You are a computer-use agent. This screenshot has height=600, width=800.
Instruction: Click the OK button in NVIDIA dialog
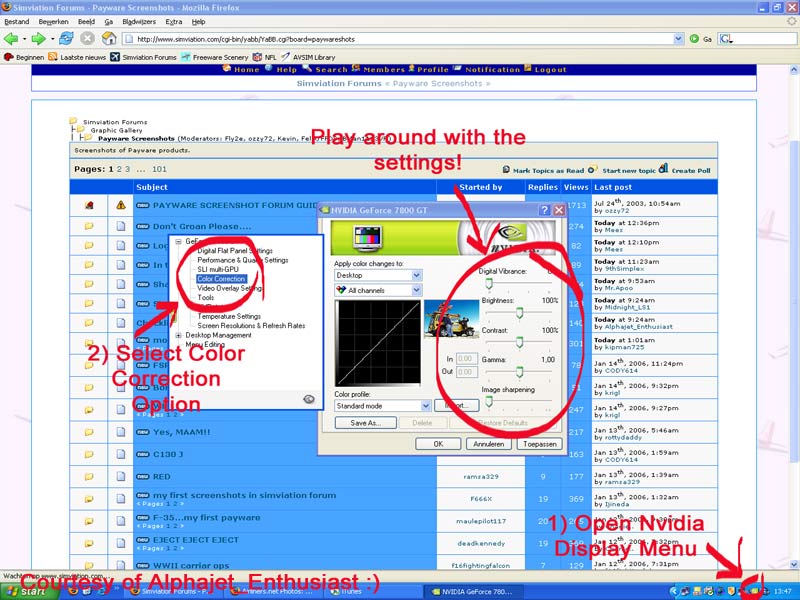(x=438, y=444)
